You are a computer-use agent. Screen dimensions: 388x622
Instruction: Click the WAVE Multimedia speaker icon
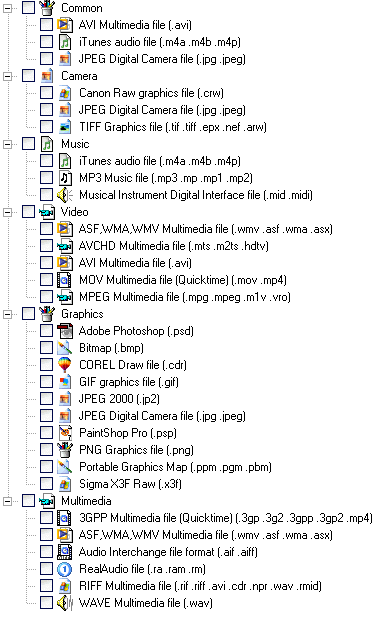pyautogui.click(x=65, y=603)
